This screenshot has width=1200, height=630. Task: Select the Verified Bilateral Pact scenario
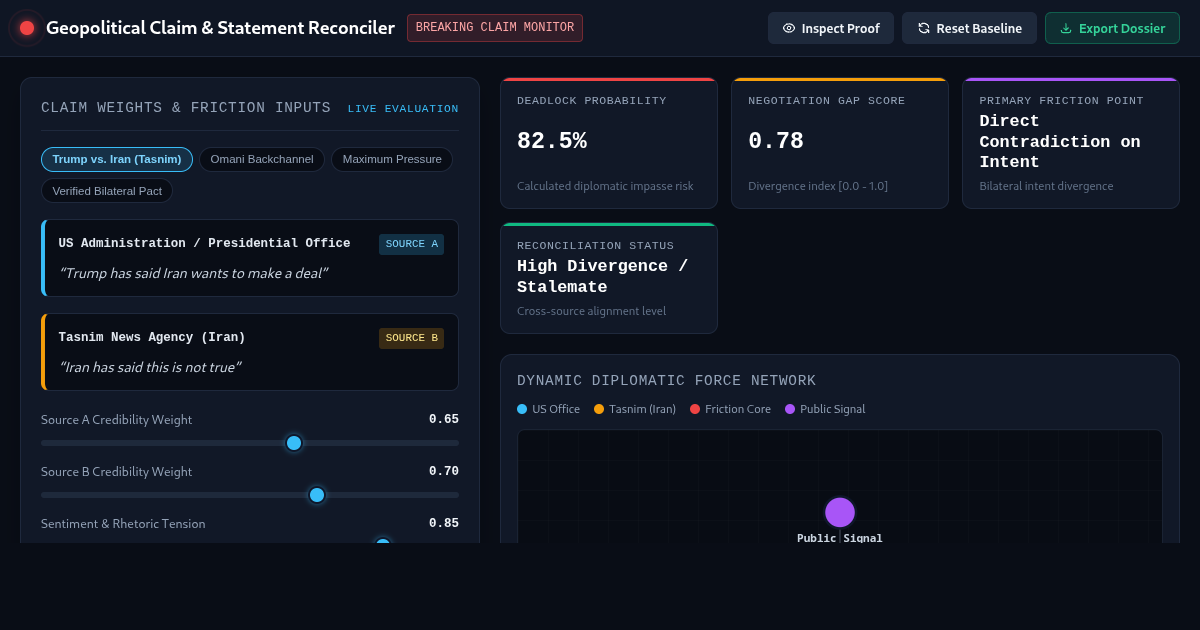[107, 190]
